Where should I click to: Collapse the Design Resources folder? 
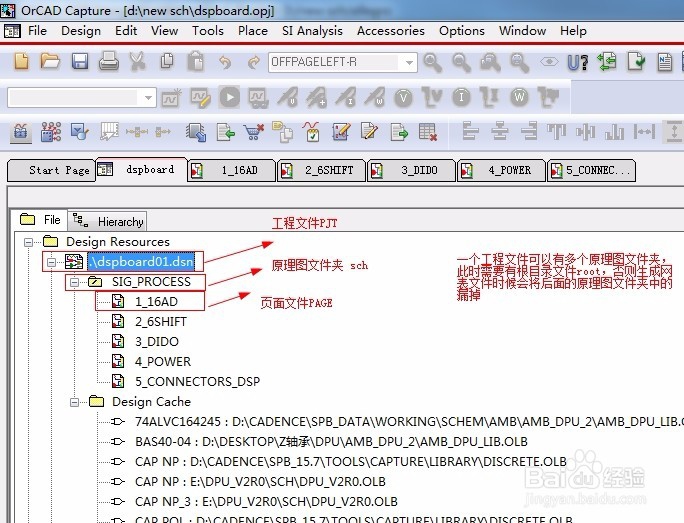click(28, 242)
